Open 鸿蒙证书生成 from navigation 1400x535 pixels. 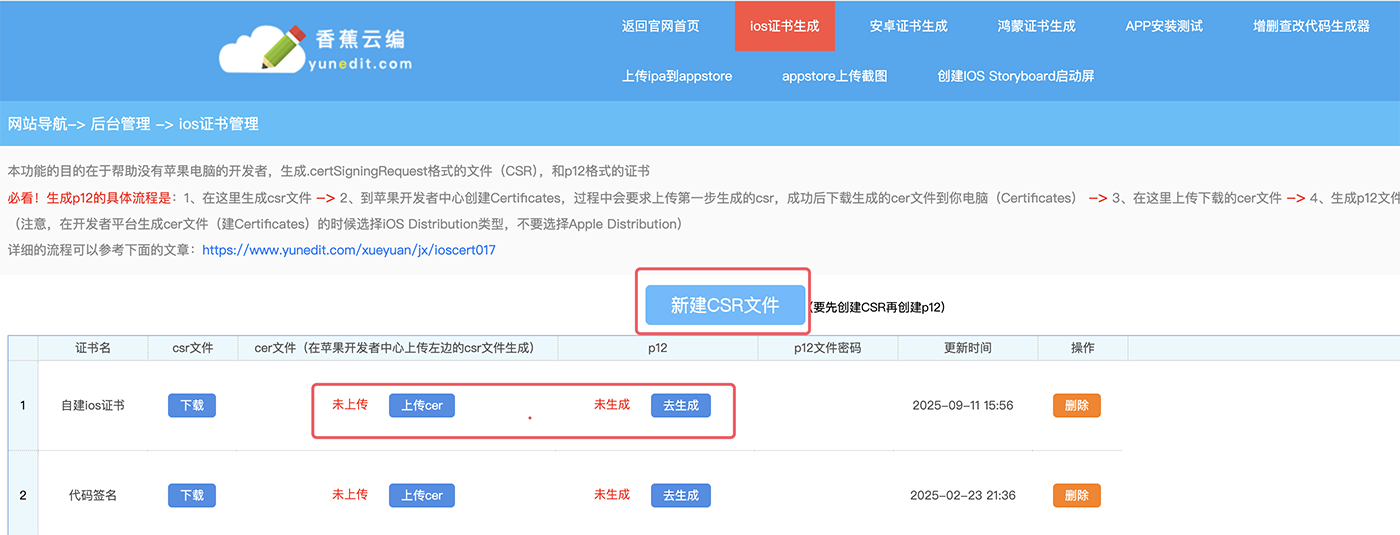coord(1036,26)
